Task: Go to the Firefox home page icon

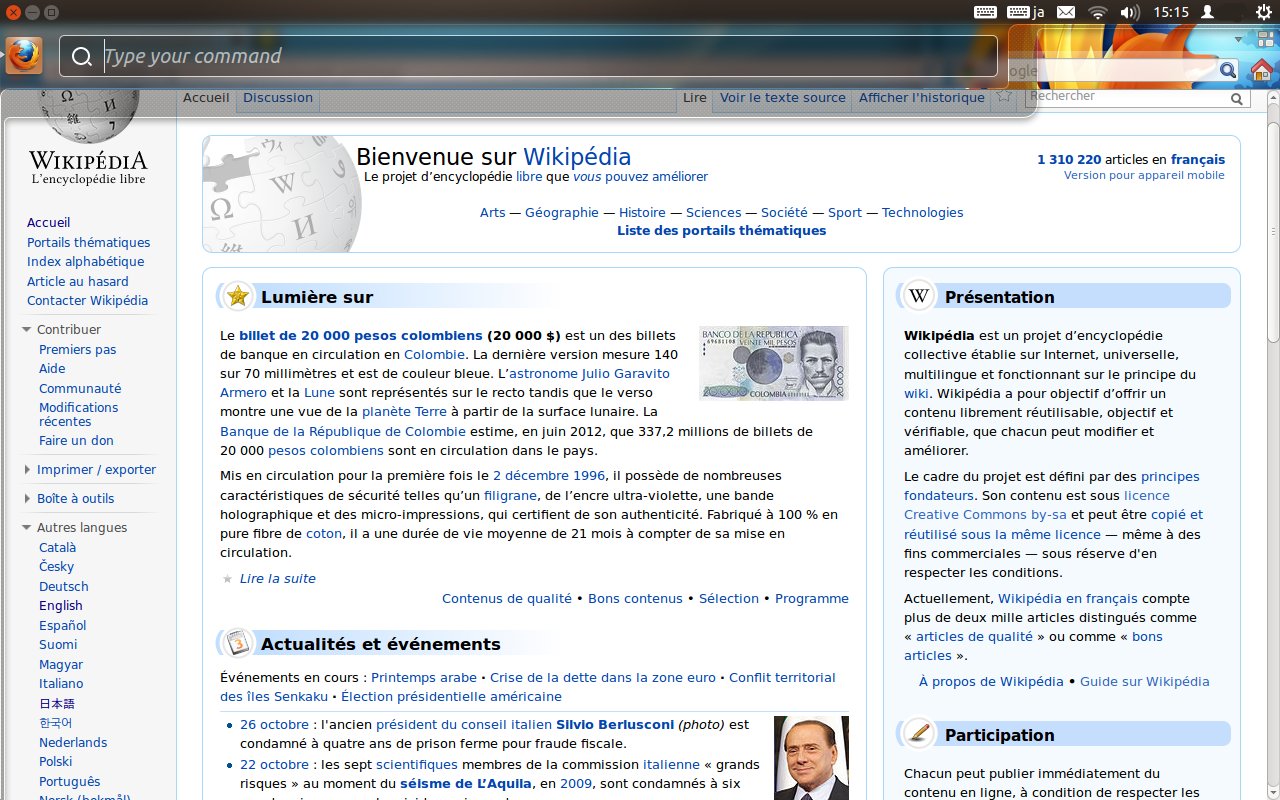Action: (x=1262, y=70)
